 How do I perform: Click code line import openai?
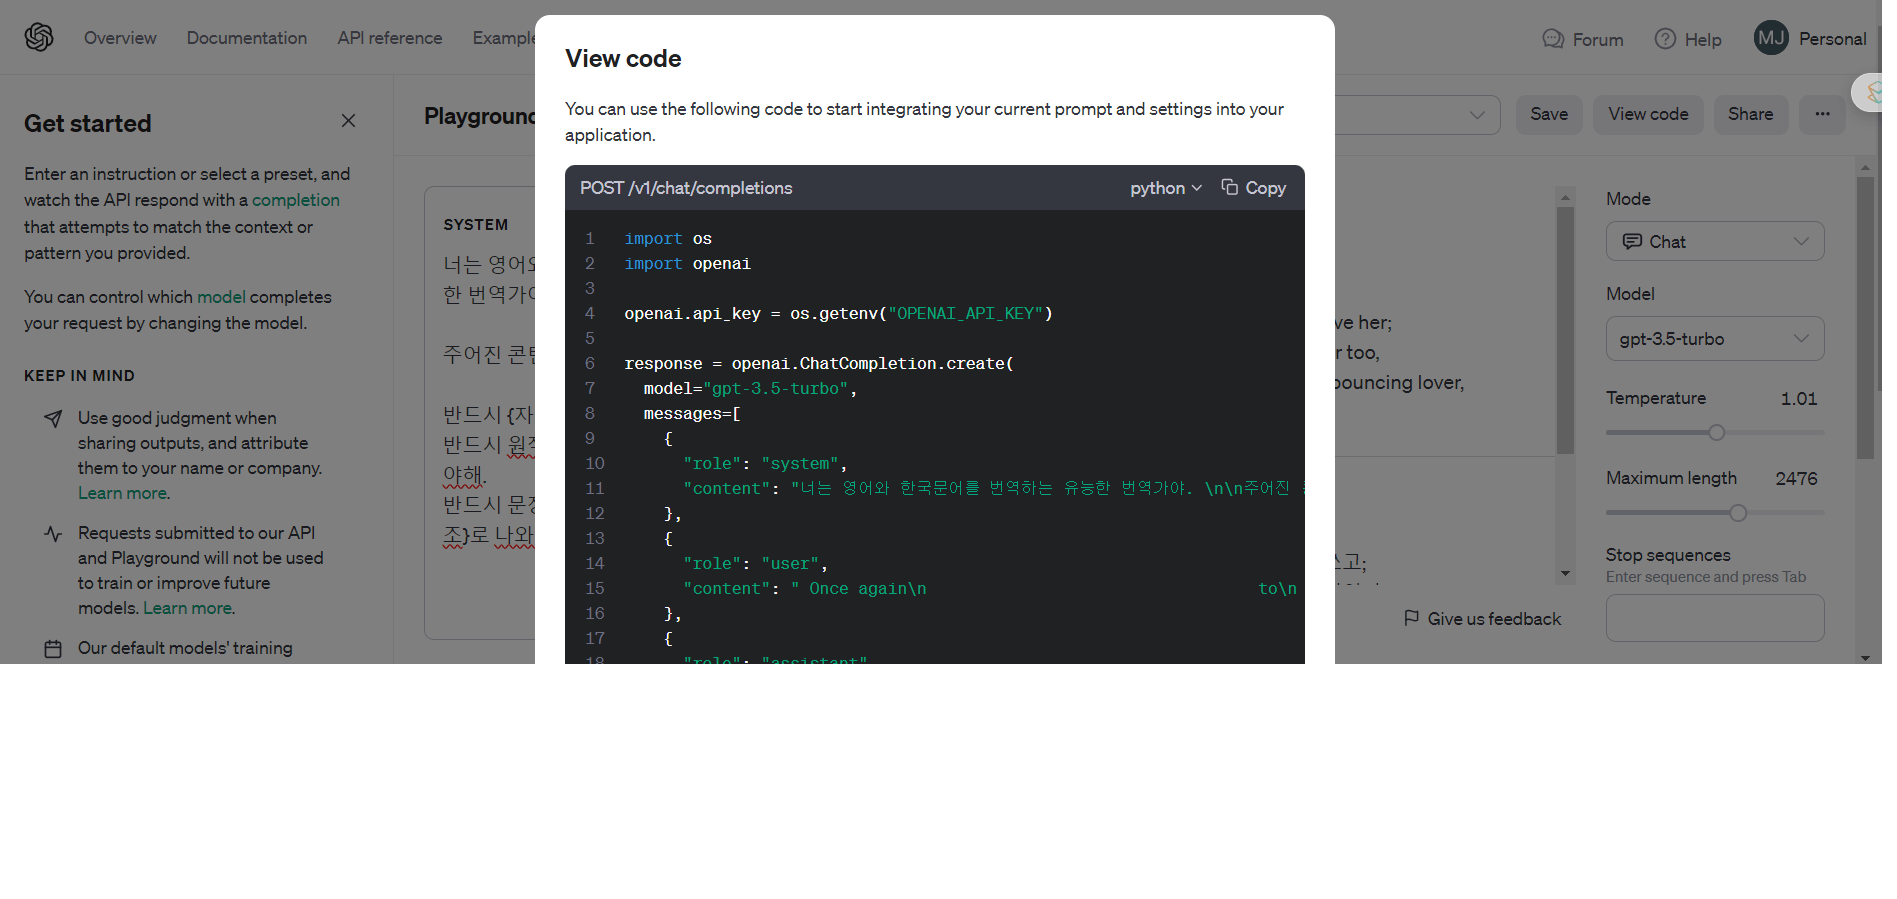(687, 264)
